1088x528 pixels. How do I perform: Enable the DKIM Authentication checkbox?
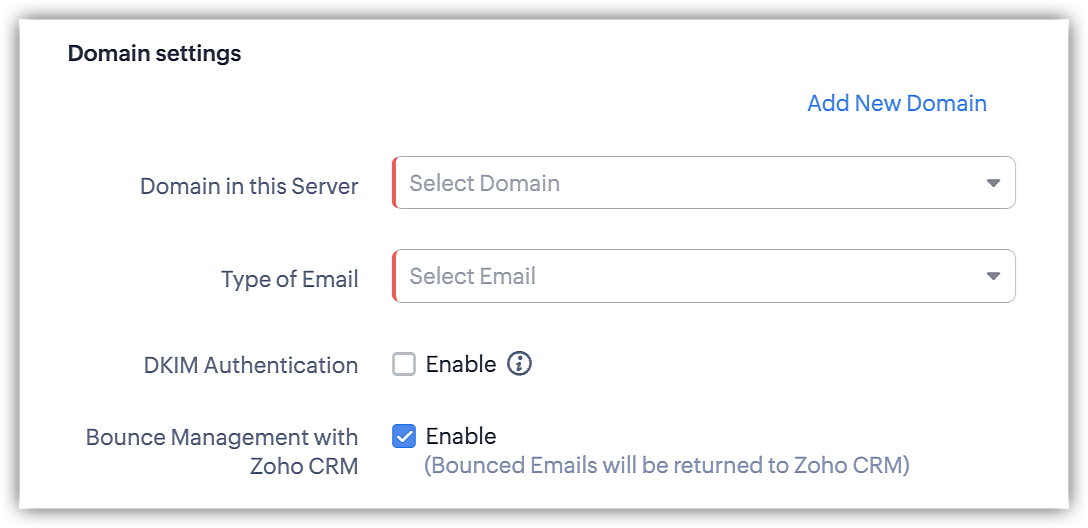coord(404,364)
